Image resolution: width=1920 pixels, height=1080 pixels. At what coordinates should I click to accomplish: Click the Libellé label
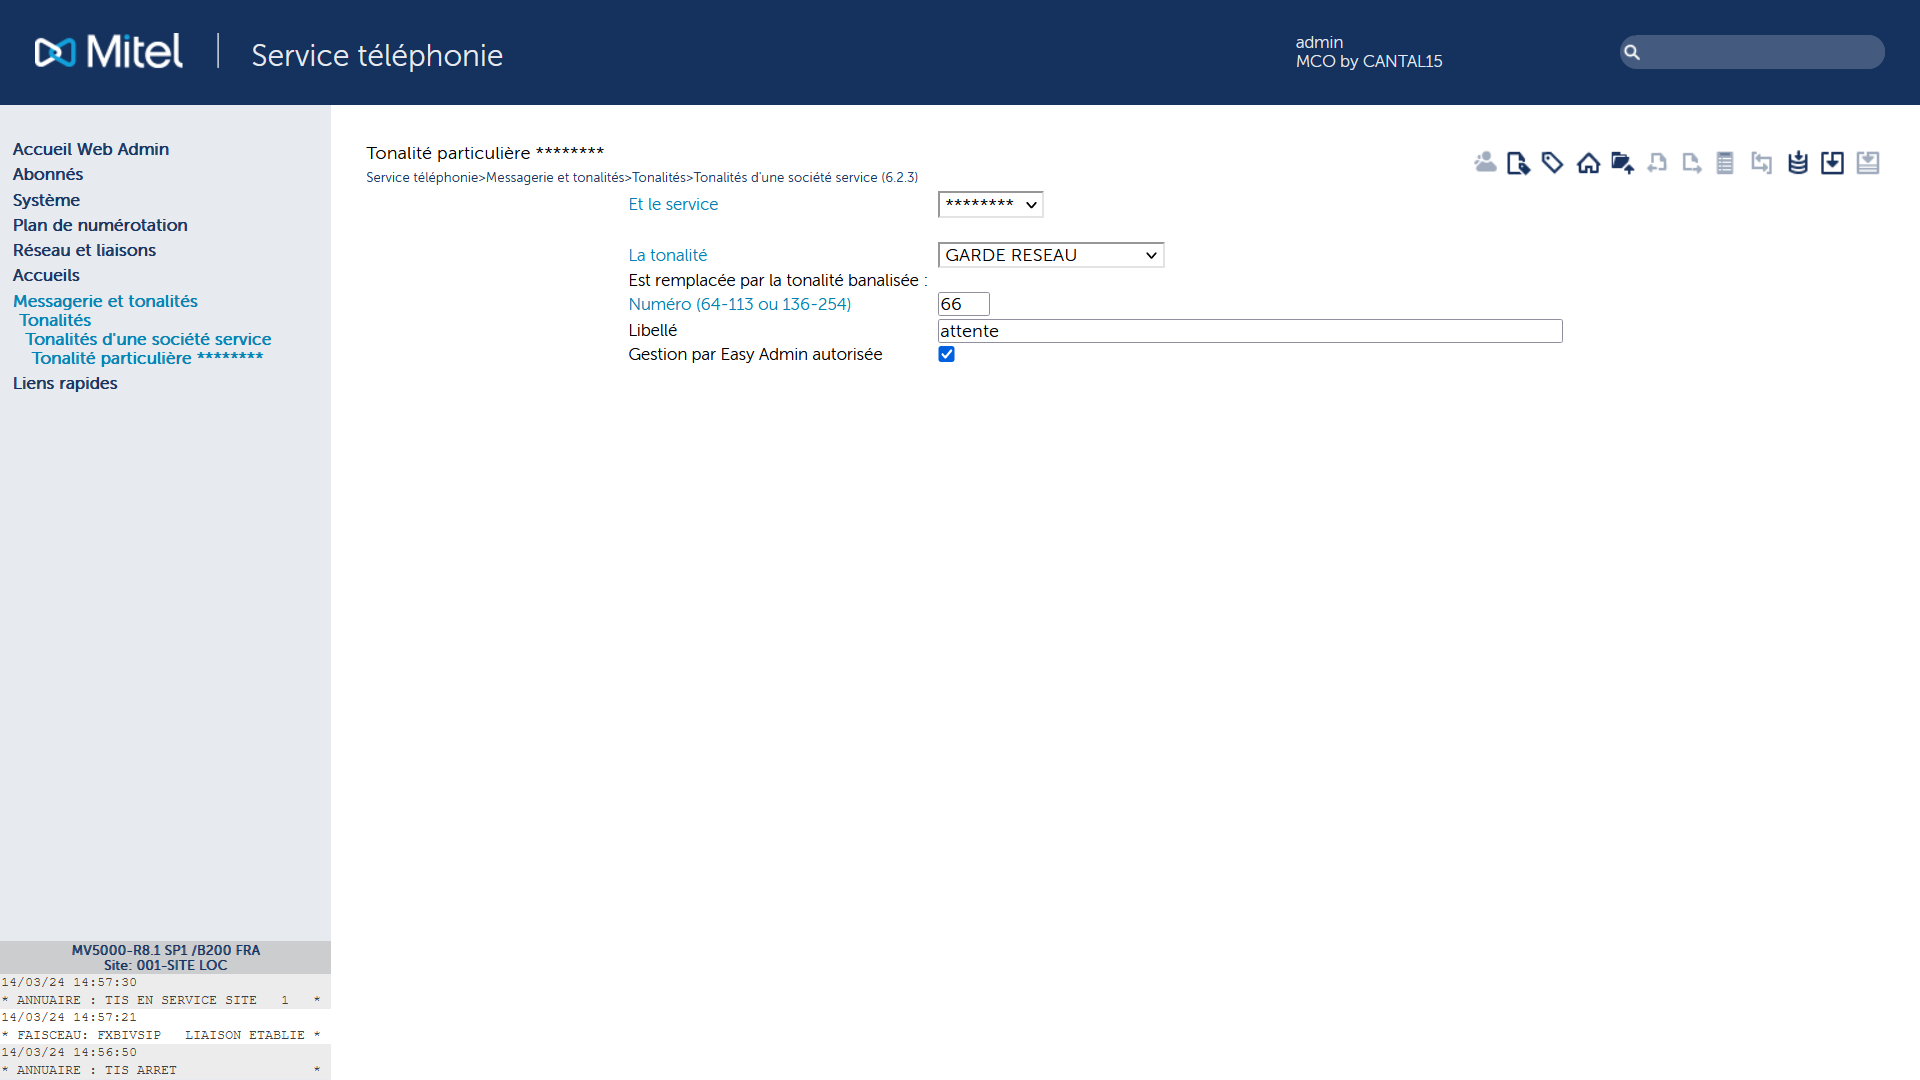[653, 330]
